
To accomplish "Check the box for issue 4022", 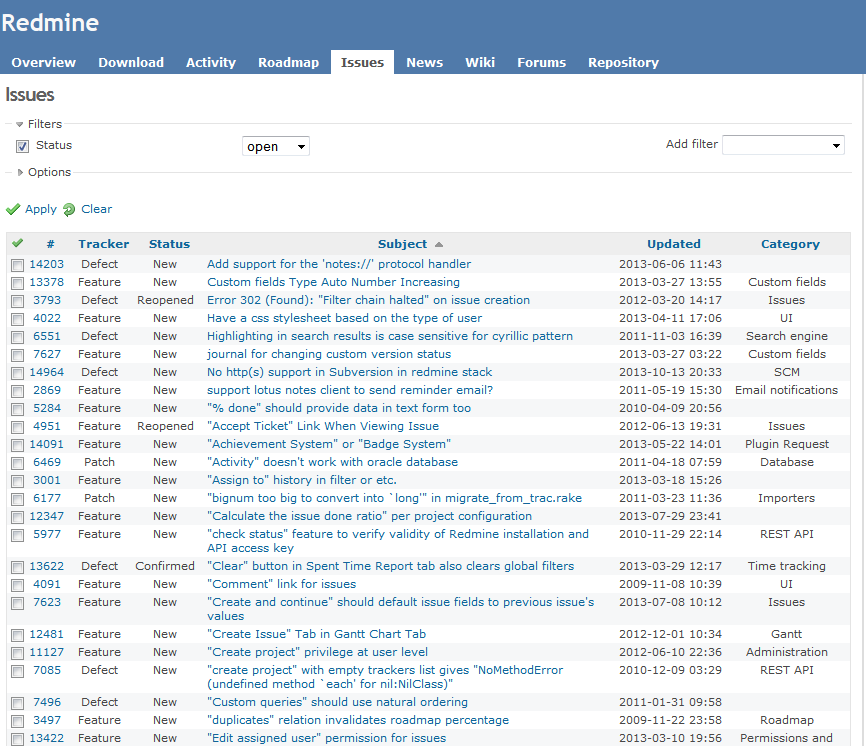I will (x=18, y=319).
